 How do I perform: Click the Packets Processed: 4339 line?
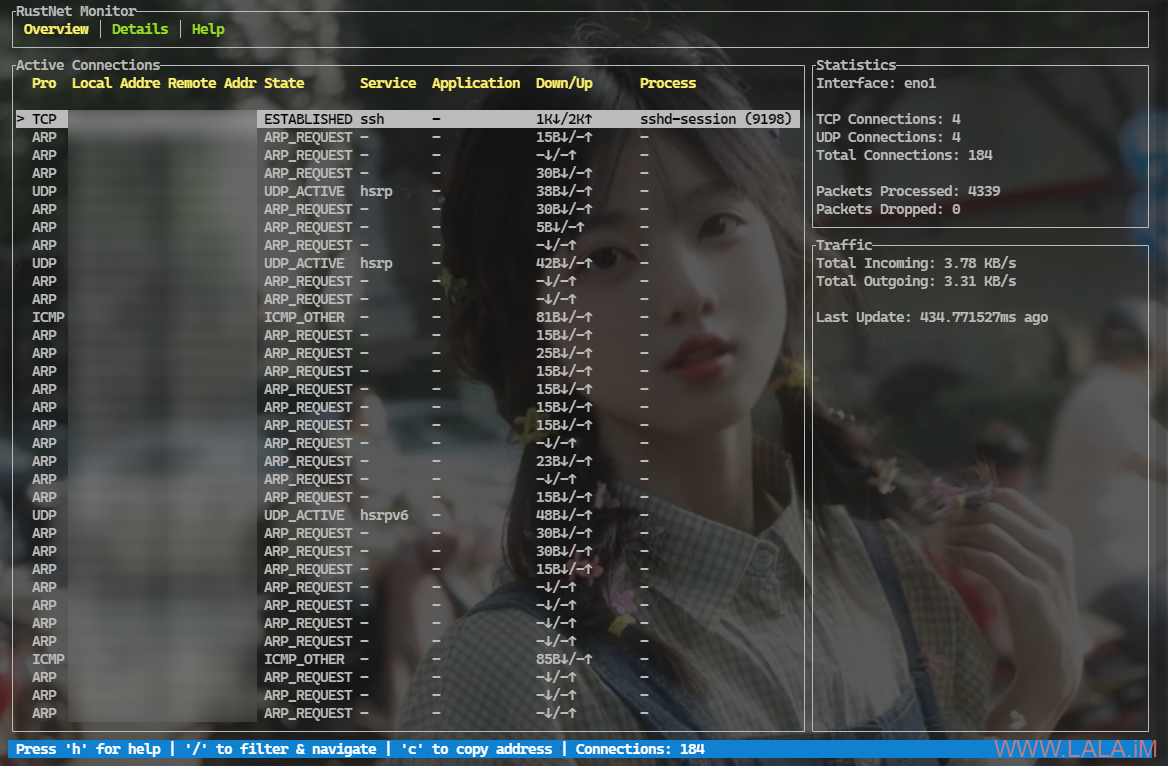coord(908,192)
